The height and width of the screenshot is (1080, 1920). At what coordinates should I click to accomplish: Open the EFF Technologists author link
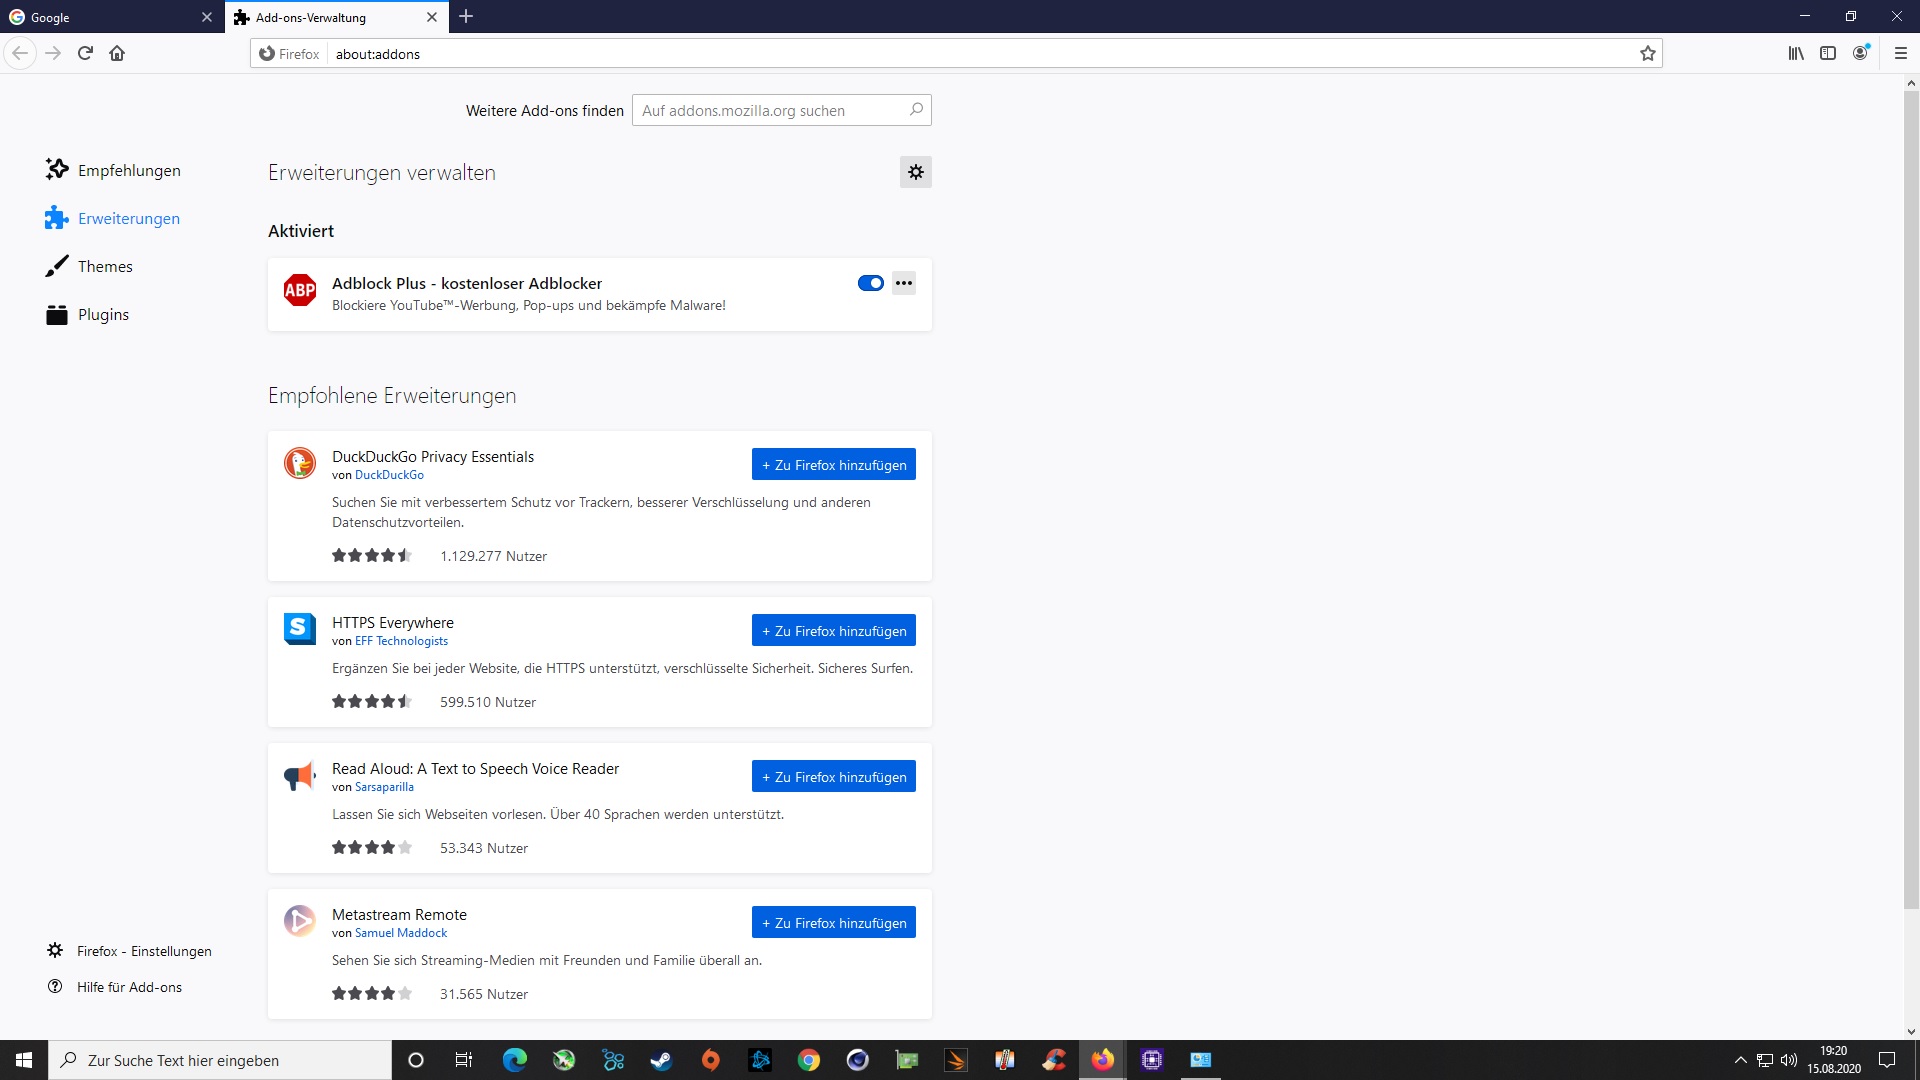(401, 641)
